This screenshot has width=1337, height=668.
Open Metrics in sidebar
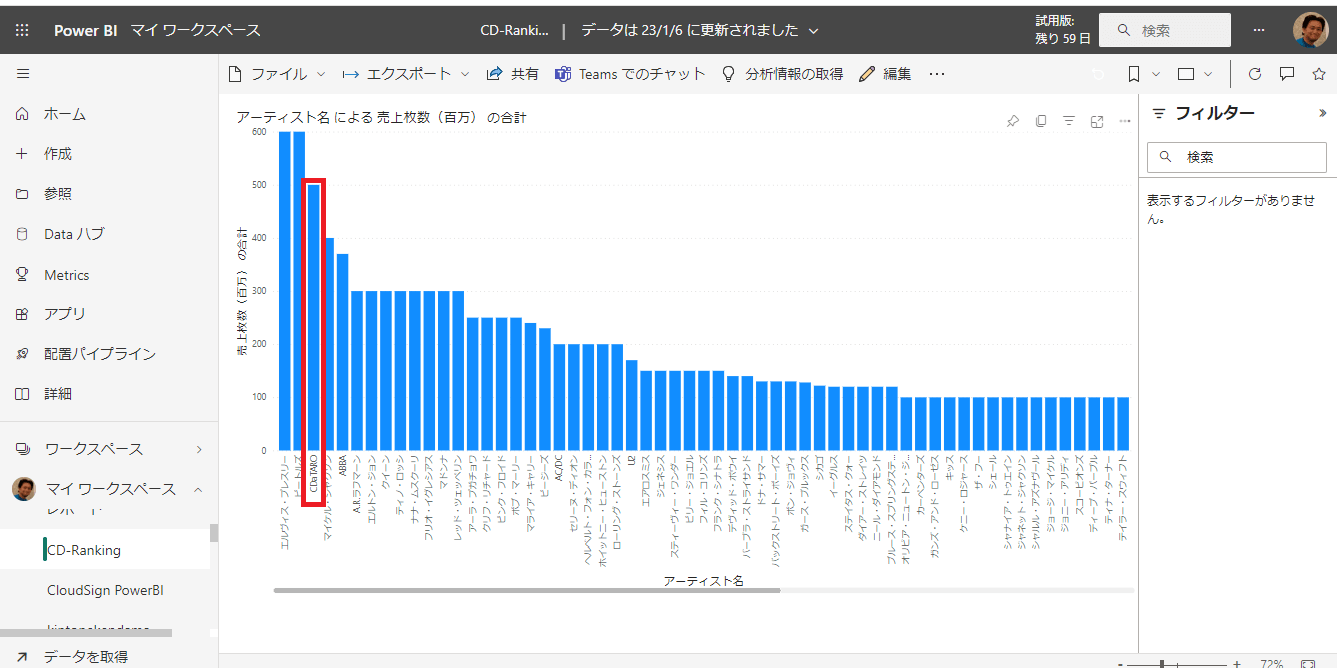pyautogui.click(x=108, y=274)
